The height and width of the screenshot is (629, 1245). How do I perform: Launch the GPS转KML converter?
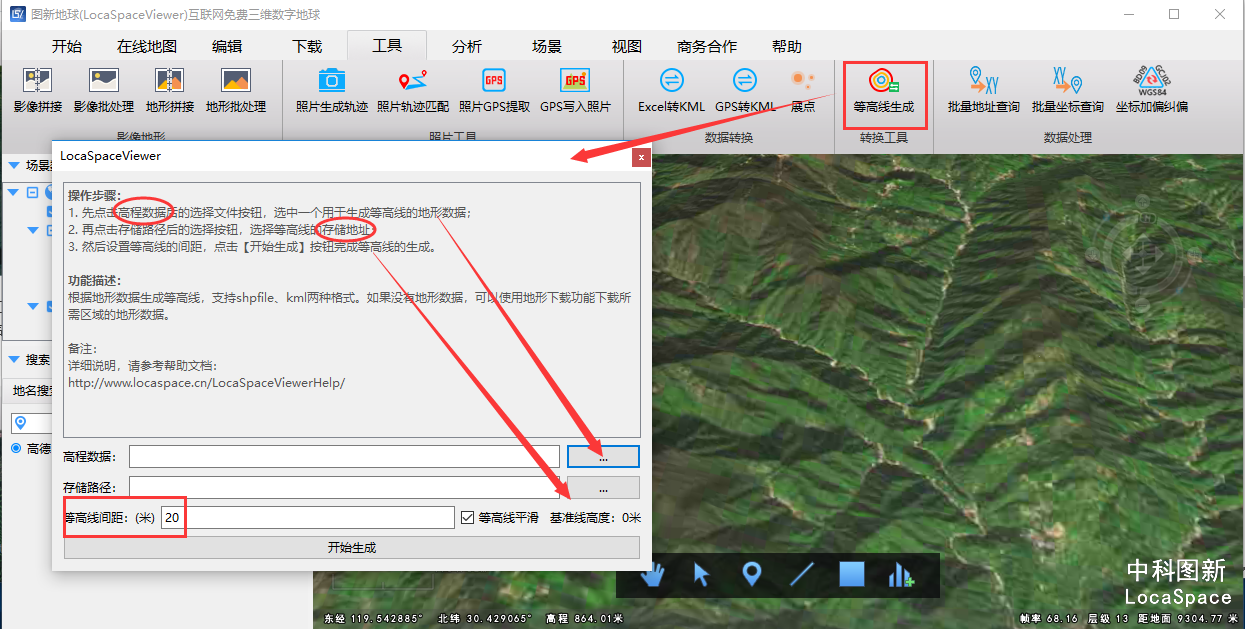745,90
